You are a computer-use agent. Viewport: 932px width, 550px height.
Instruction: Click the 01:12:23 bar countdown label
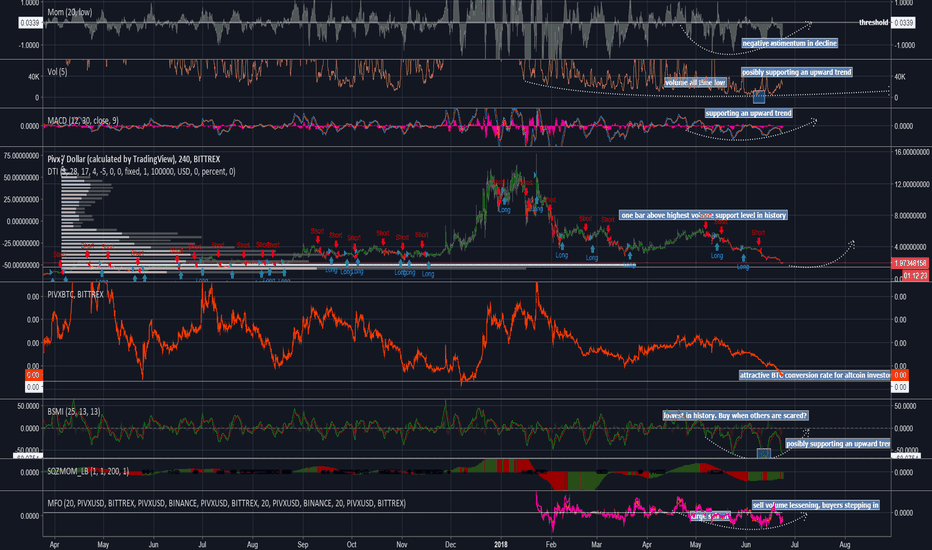915,275
